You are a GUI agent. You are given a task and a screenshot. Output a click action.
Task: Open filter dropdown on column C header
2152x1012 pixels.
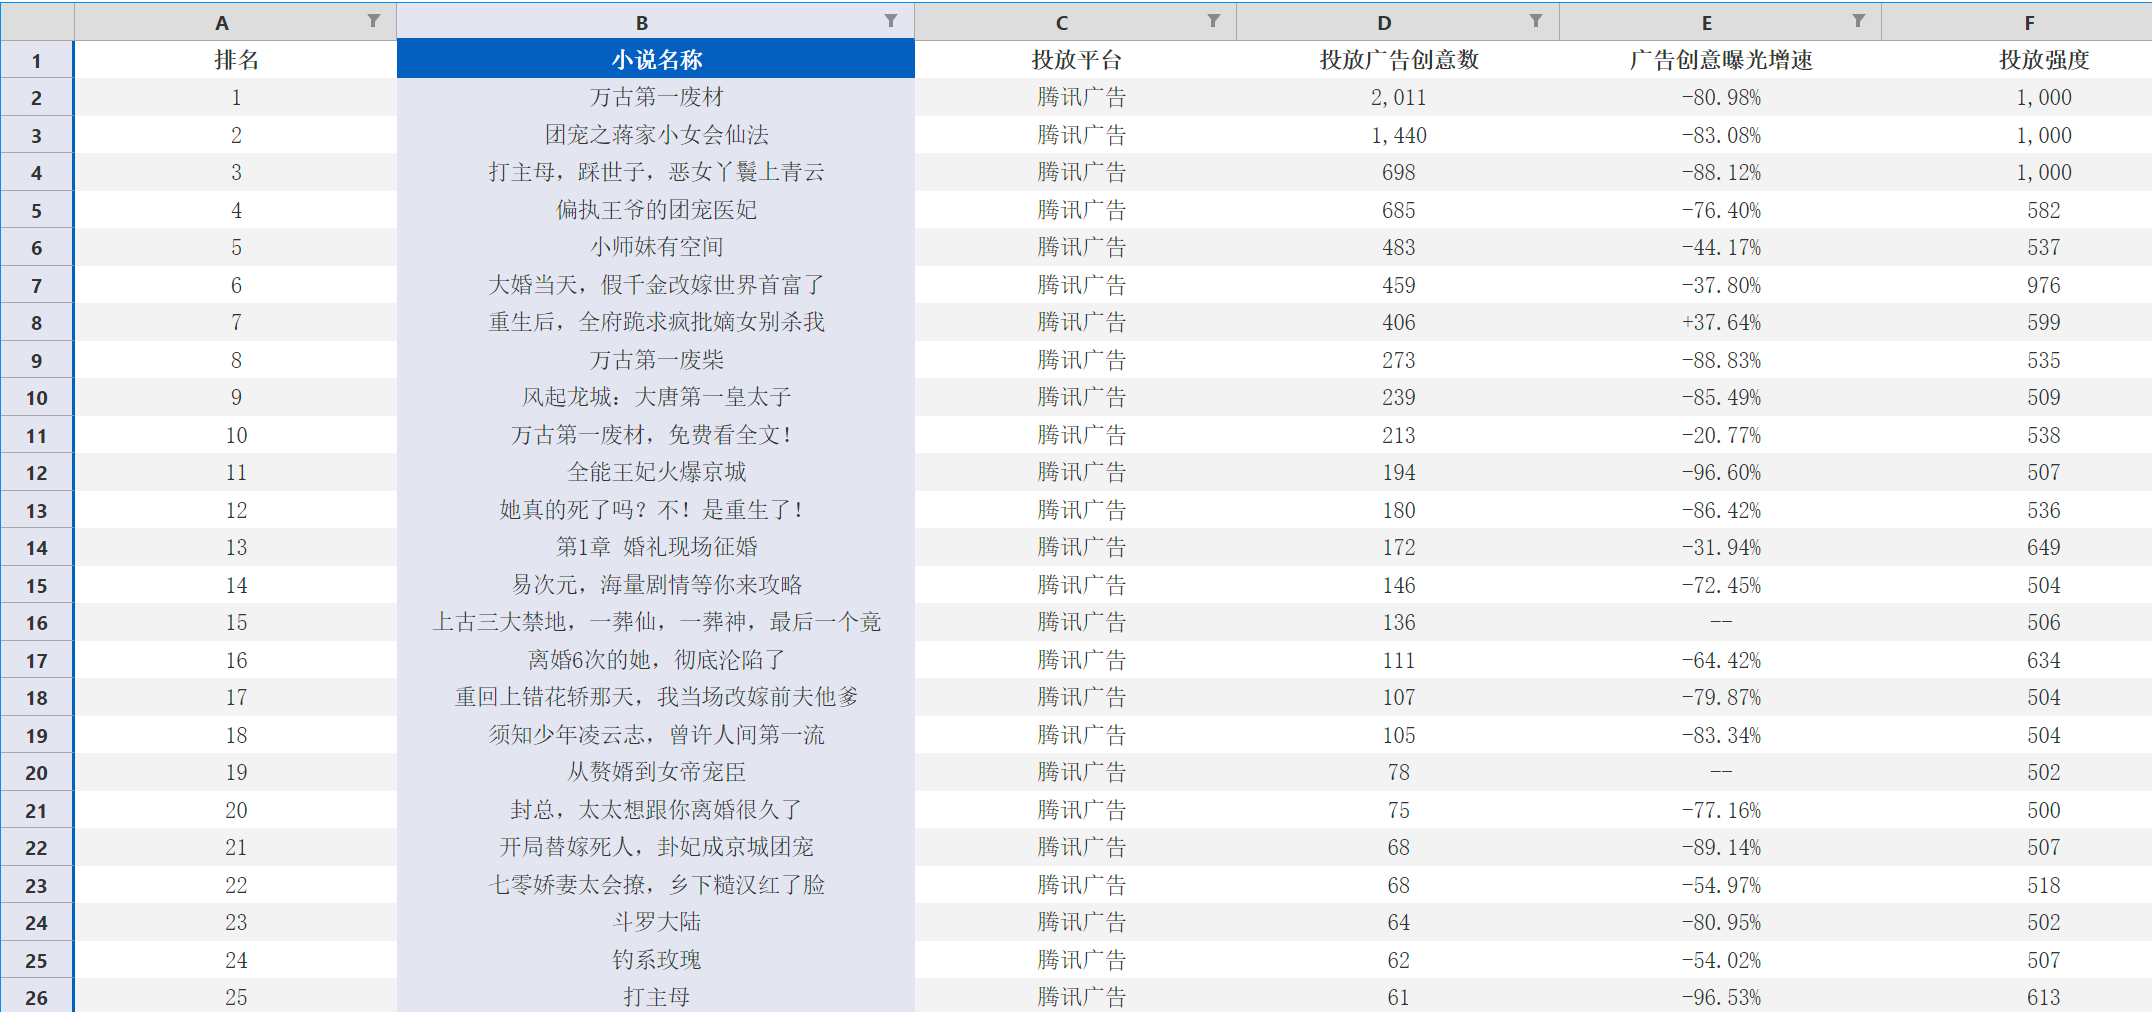[1213, 21]
